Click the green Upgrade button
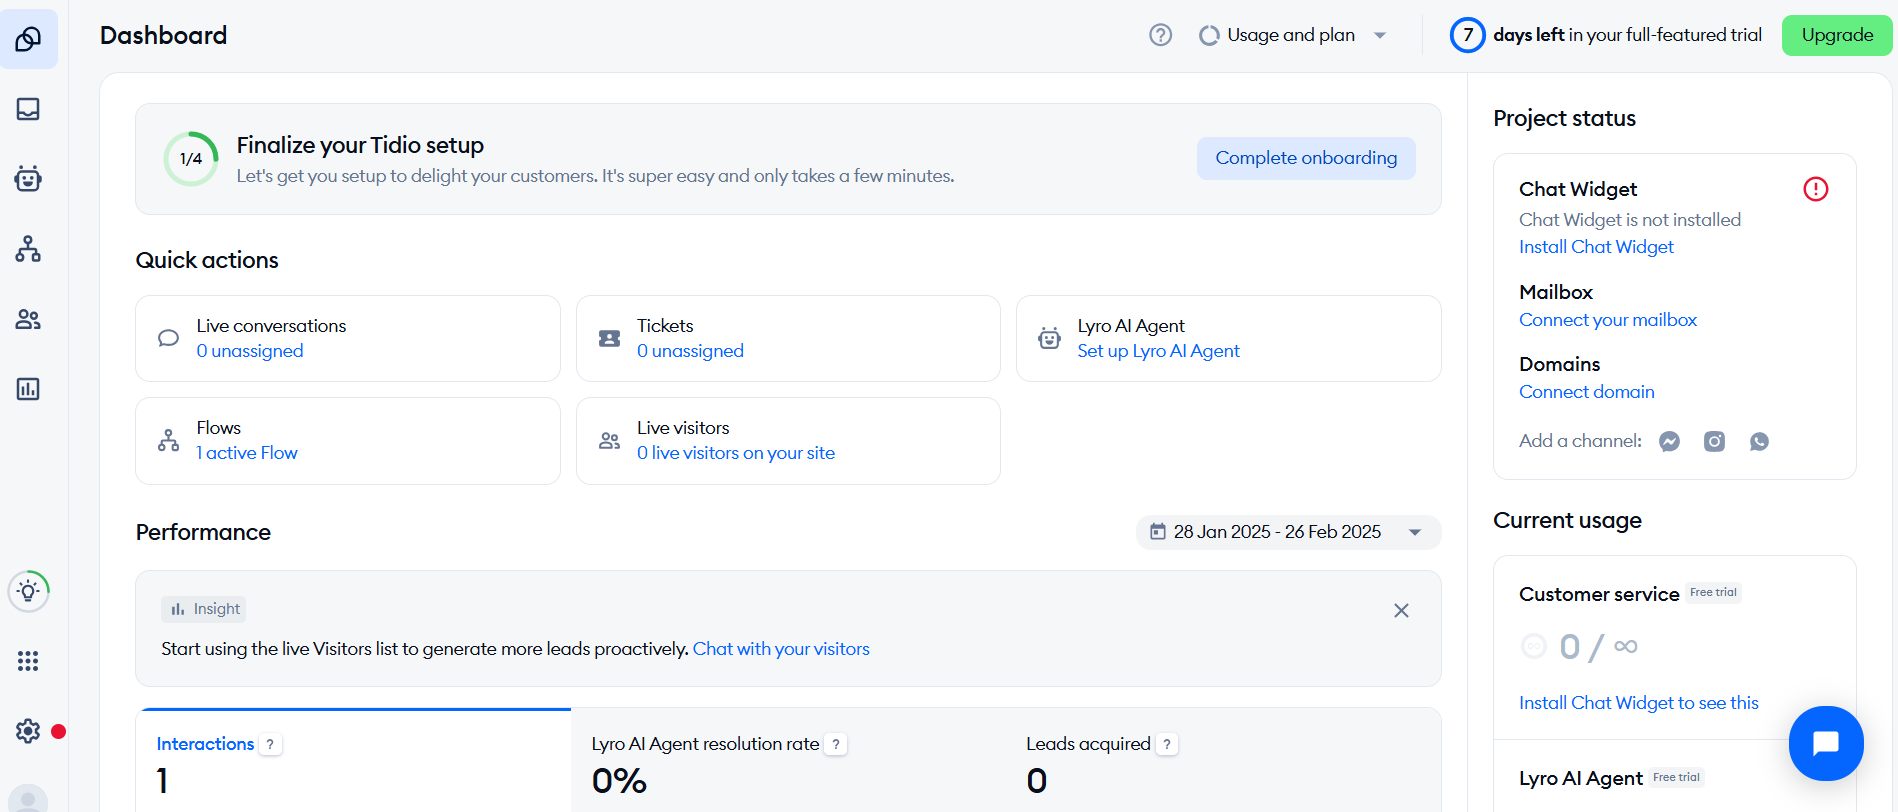1898x812 pixels. (1837, 35)
